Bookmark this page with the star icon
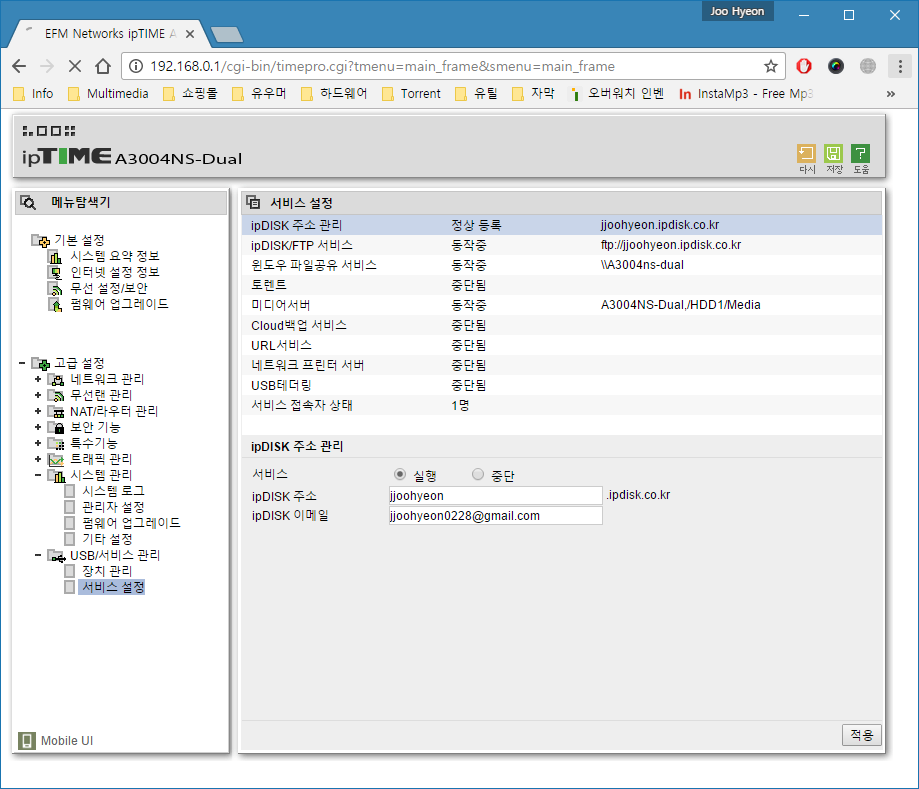919x789 pixels. coord(771,66)
